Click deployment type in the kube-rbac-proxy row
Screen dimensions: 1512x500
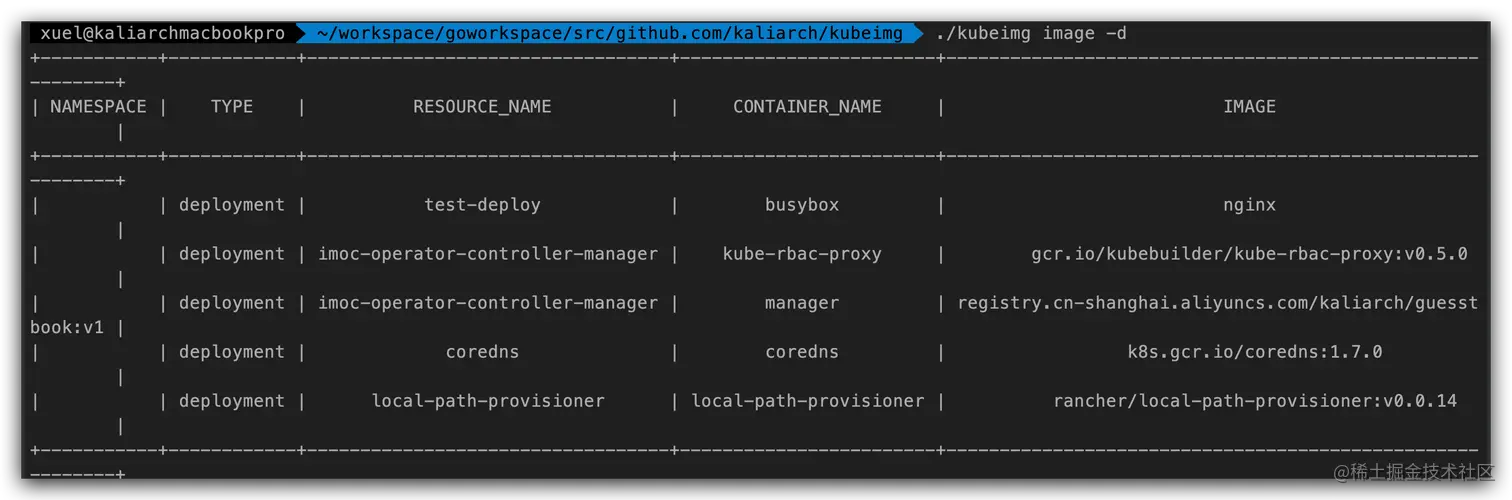[232, 254]
